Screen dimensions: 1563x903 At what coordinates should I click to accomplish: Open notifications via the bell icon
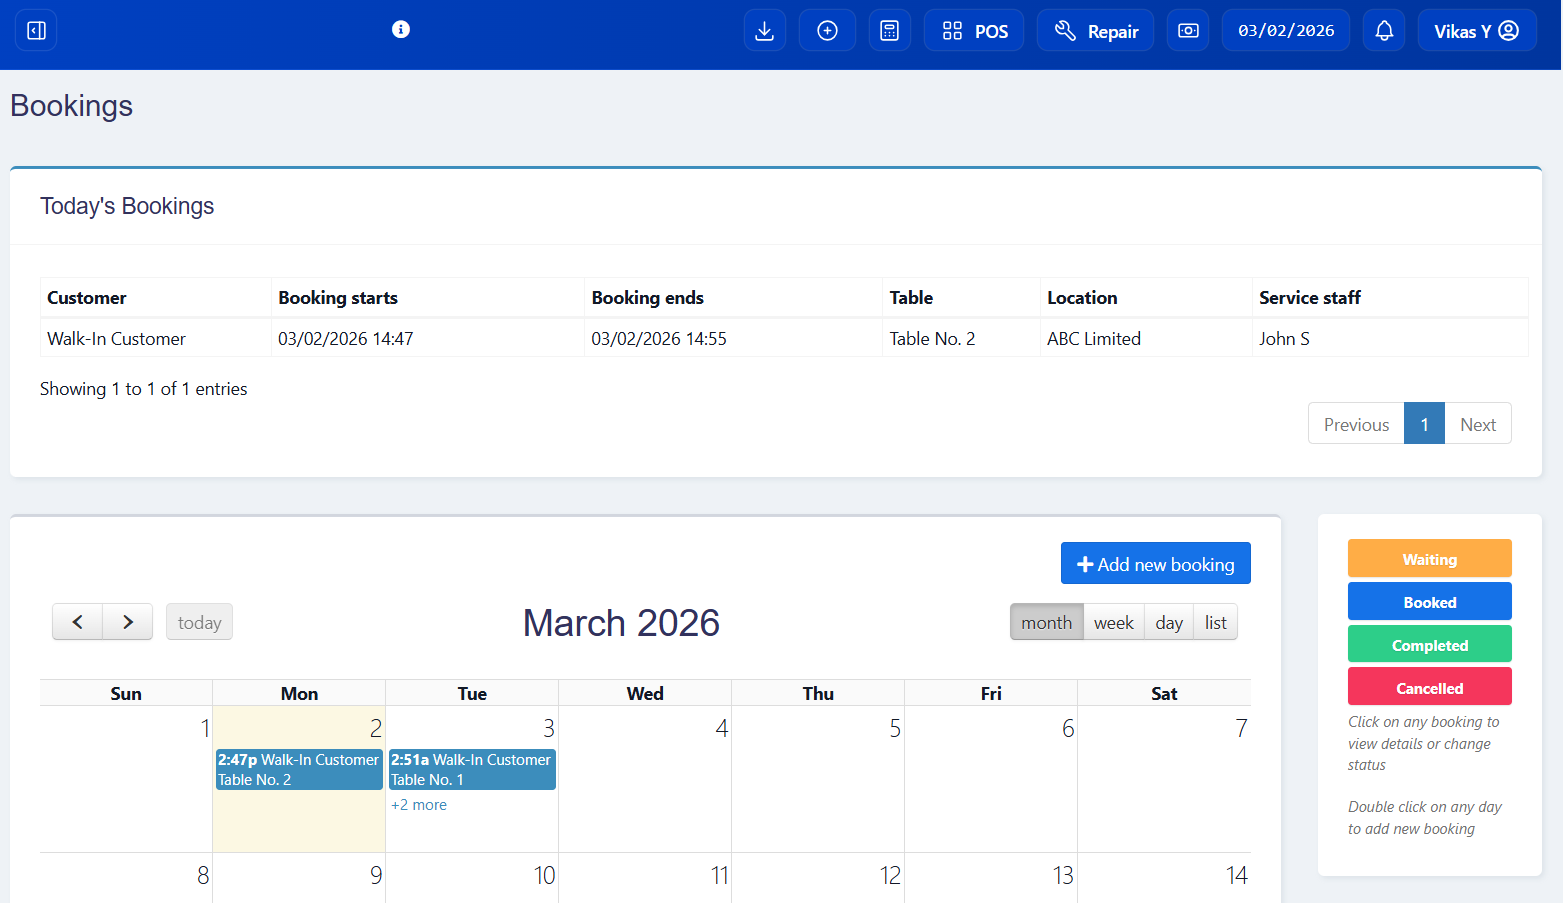[1384, 30]
